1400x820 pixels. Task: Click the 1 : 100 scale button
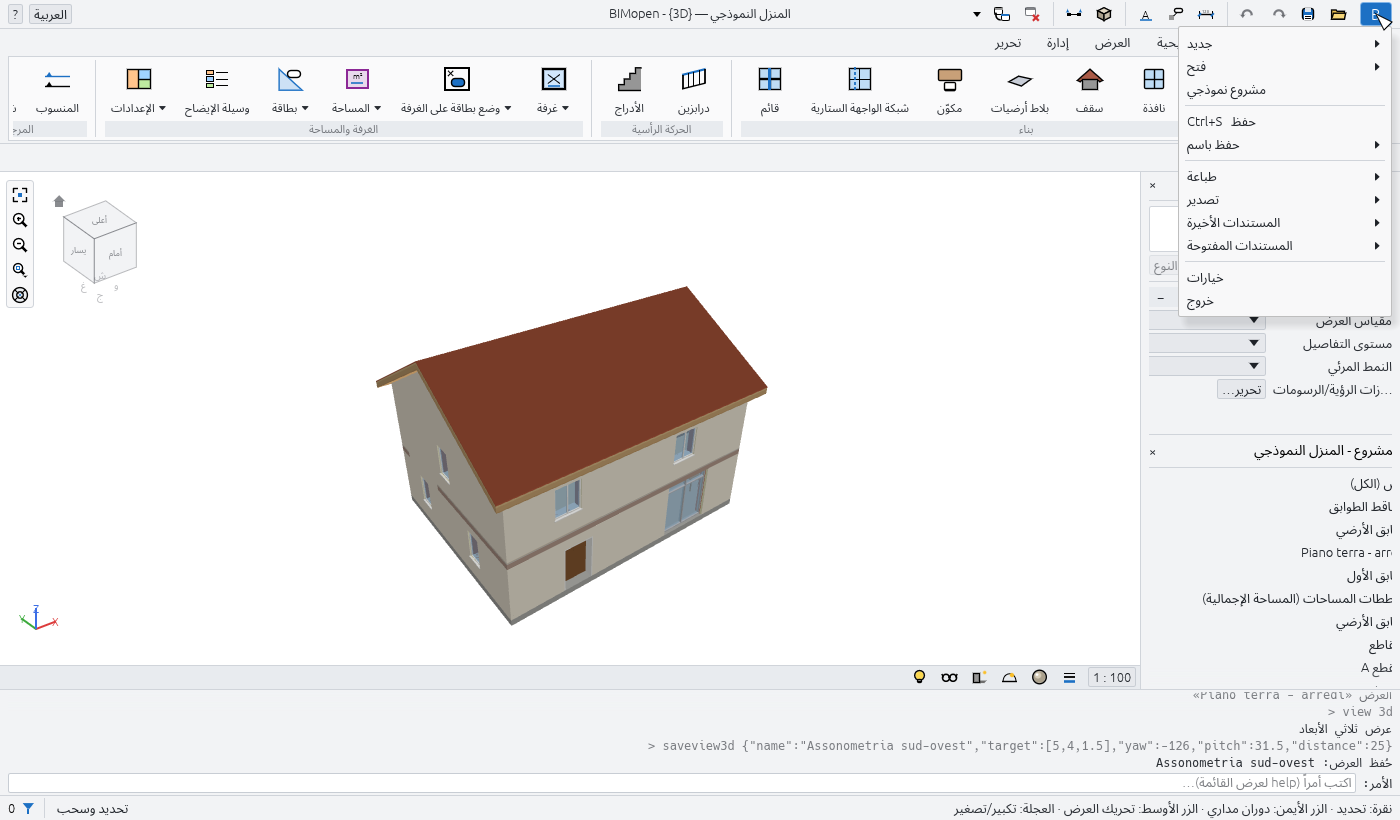(x=1112, y=677)
